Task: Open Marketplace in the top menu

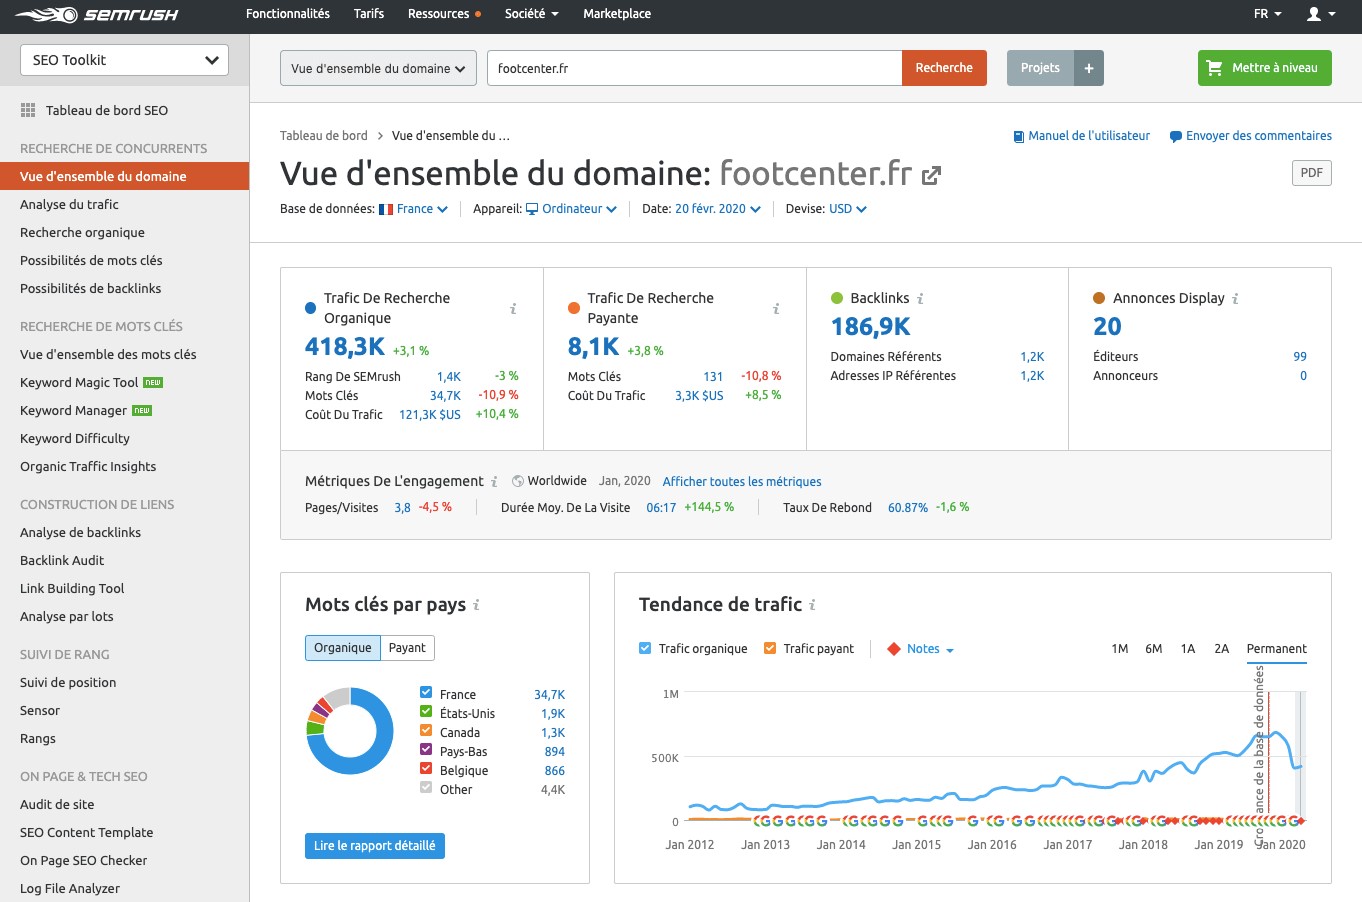Action: (x=617, y=14)
